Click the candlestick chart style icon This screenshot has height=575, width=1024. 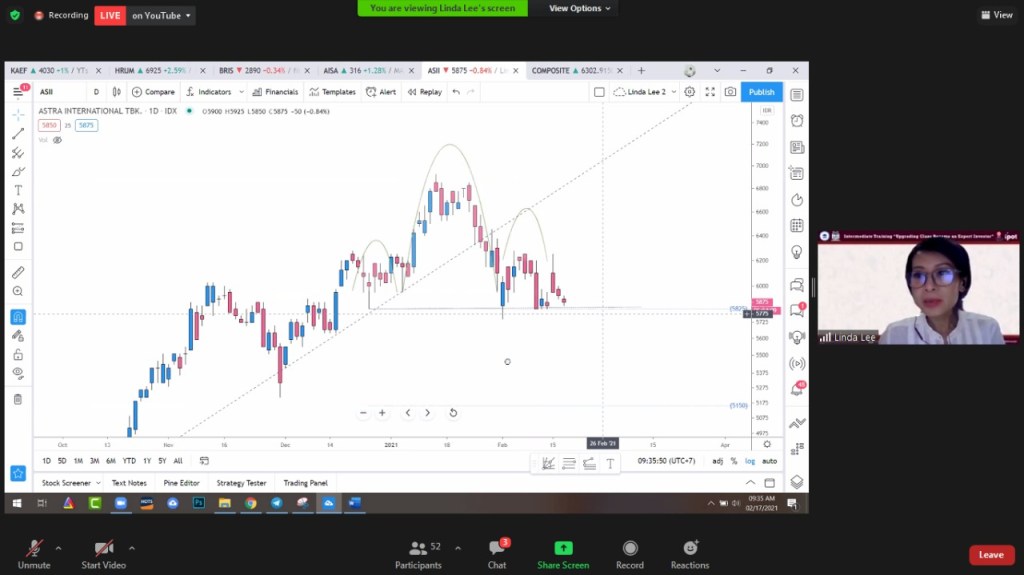coord(117,92)
